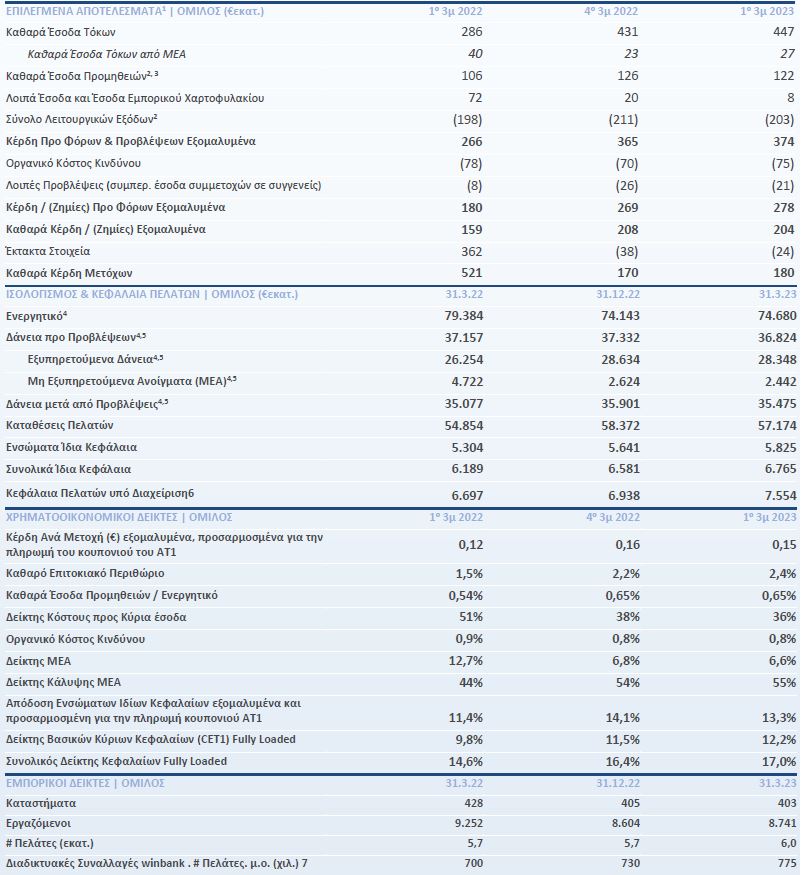Click the 521 shareholders' net profit value
The image size is (803, 875).
pyautogui.click(x=470, y=273)
